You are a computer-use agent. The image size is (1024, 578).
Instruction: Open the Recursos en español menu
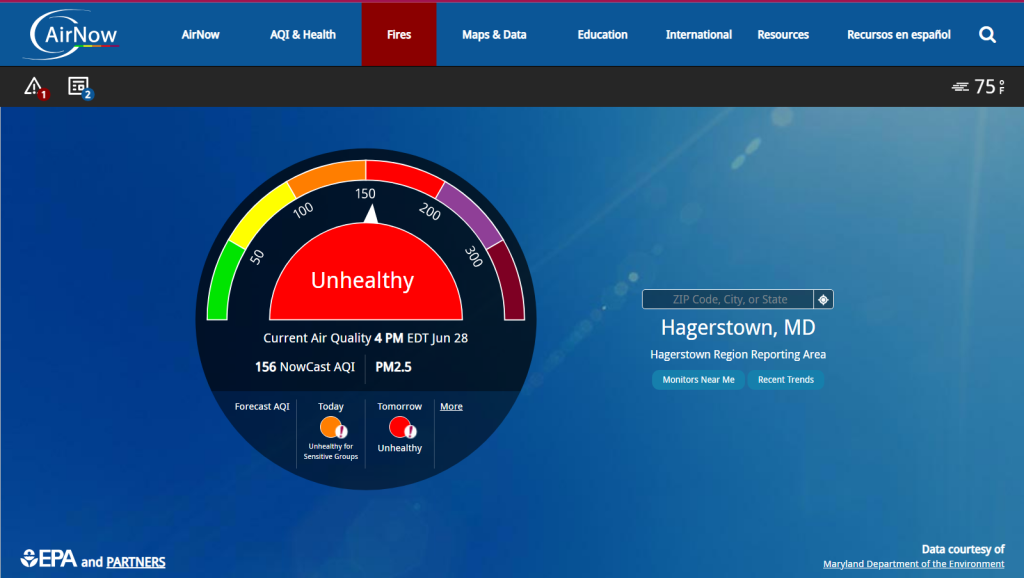pos(898,35)
